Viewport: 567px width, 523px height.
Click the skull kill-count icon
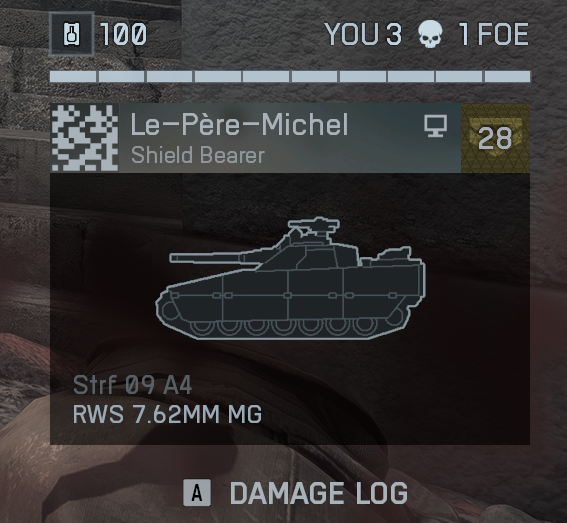(430, 34)
